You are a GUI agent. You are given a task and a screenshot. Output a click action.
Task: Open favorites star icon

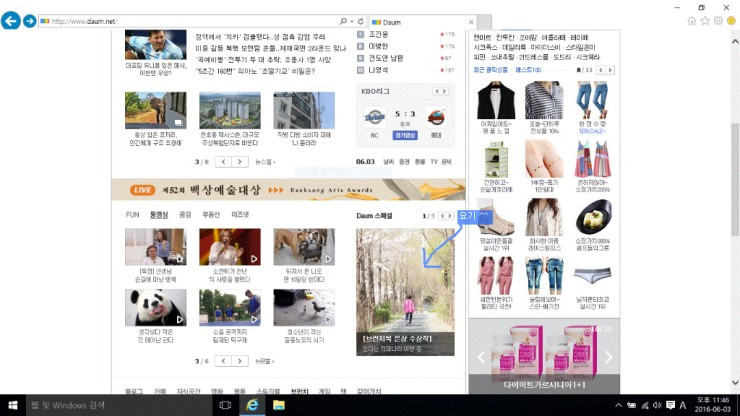[705, 21]
